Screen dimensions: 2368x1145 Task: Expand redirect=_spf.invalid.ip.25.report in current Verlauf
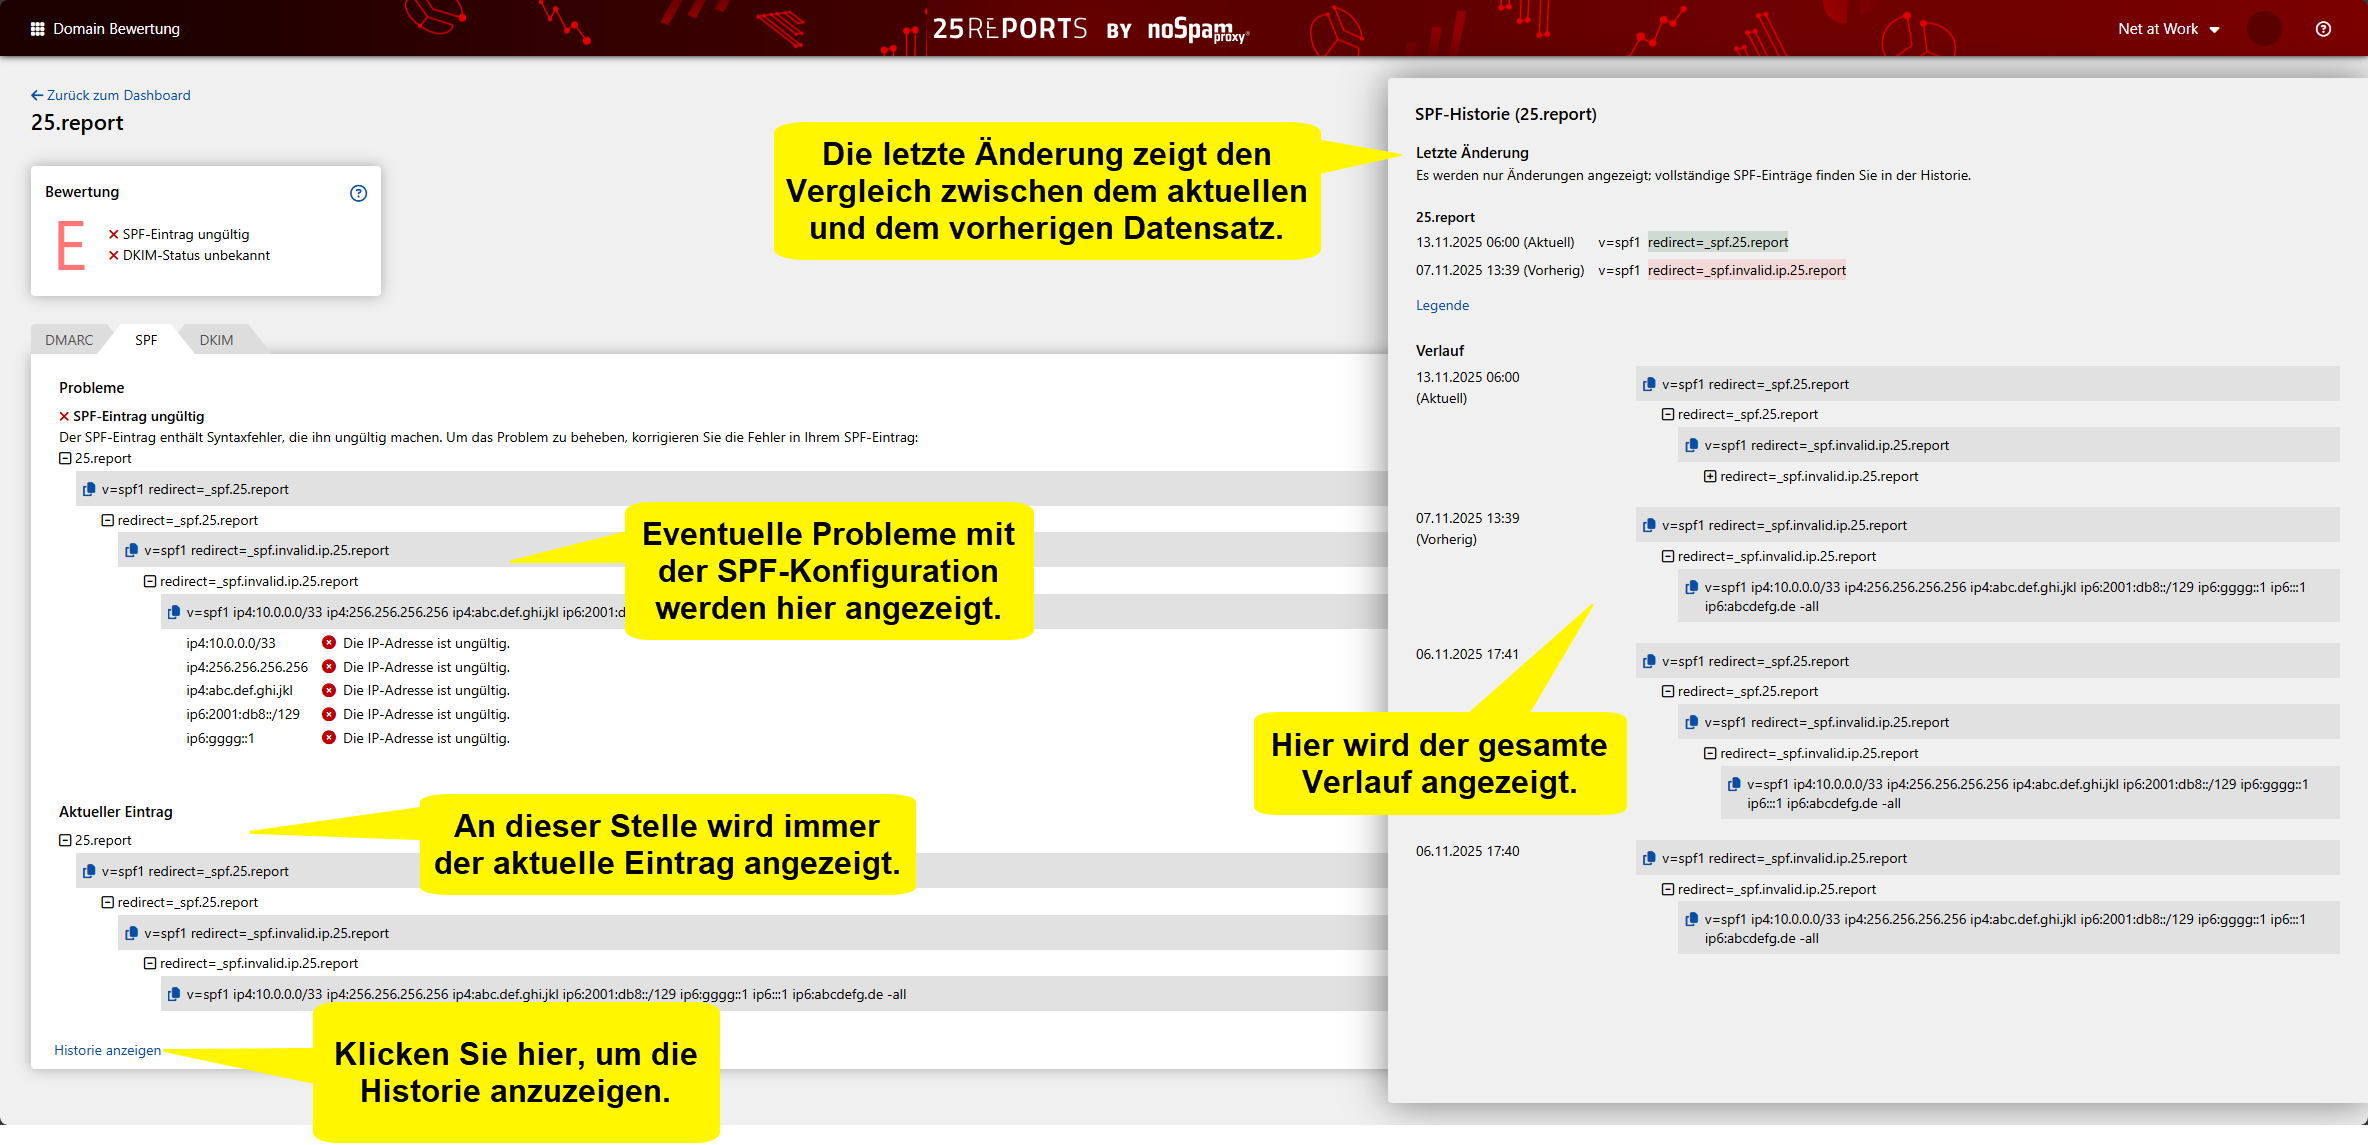(1710, 476)
